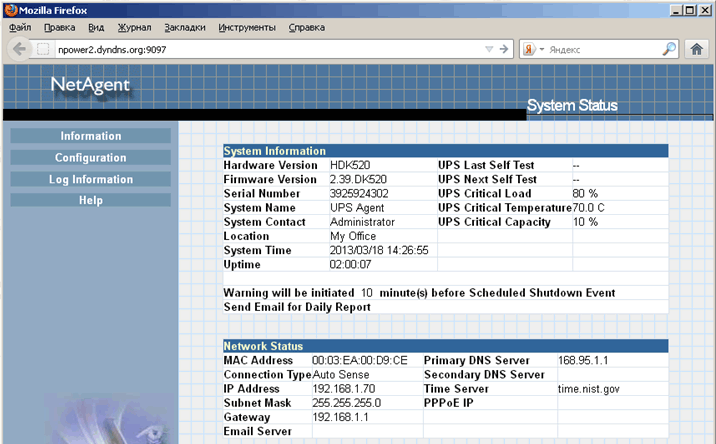Viewport: 716px width, 444px height.
Task: Click the Yandex search engine icon
Action: click(529, 49)
